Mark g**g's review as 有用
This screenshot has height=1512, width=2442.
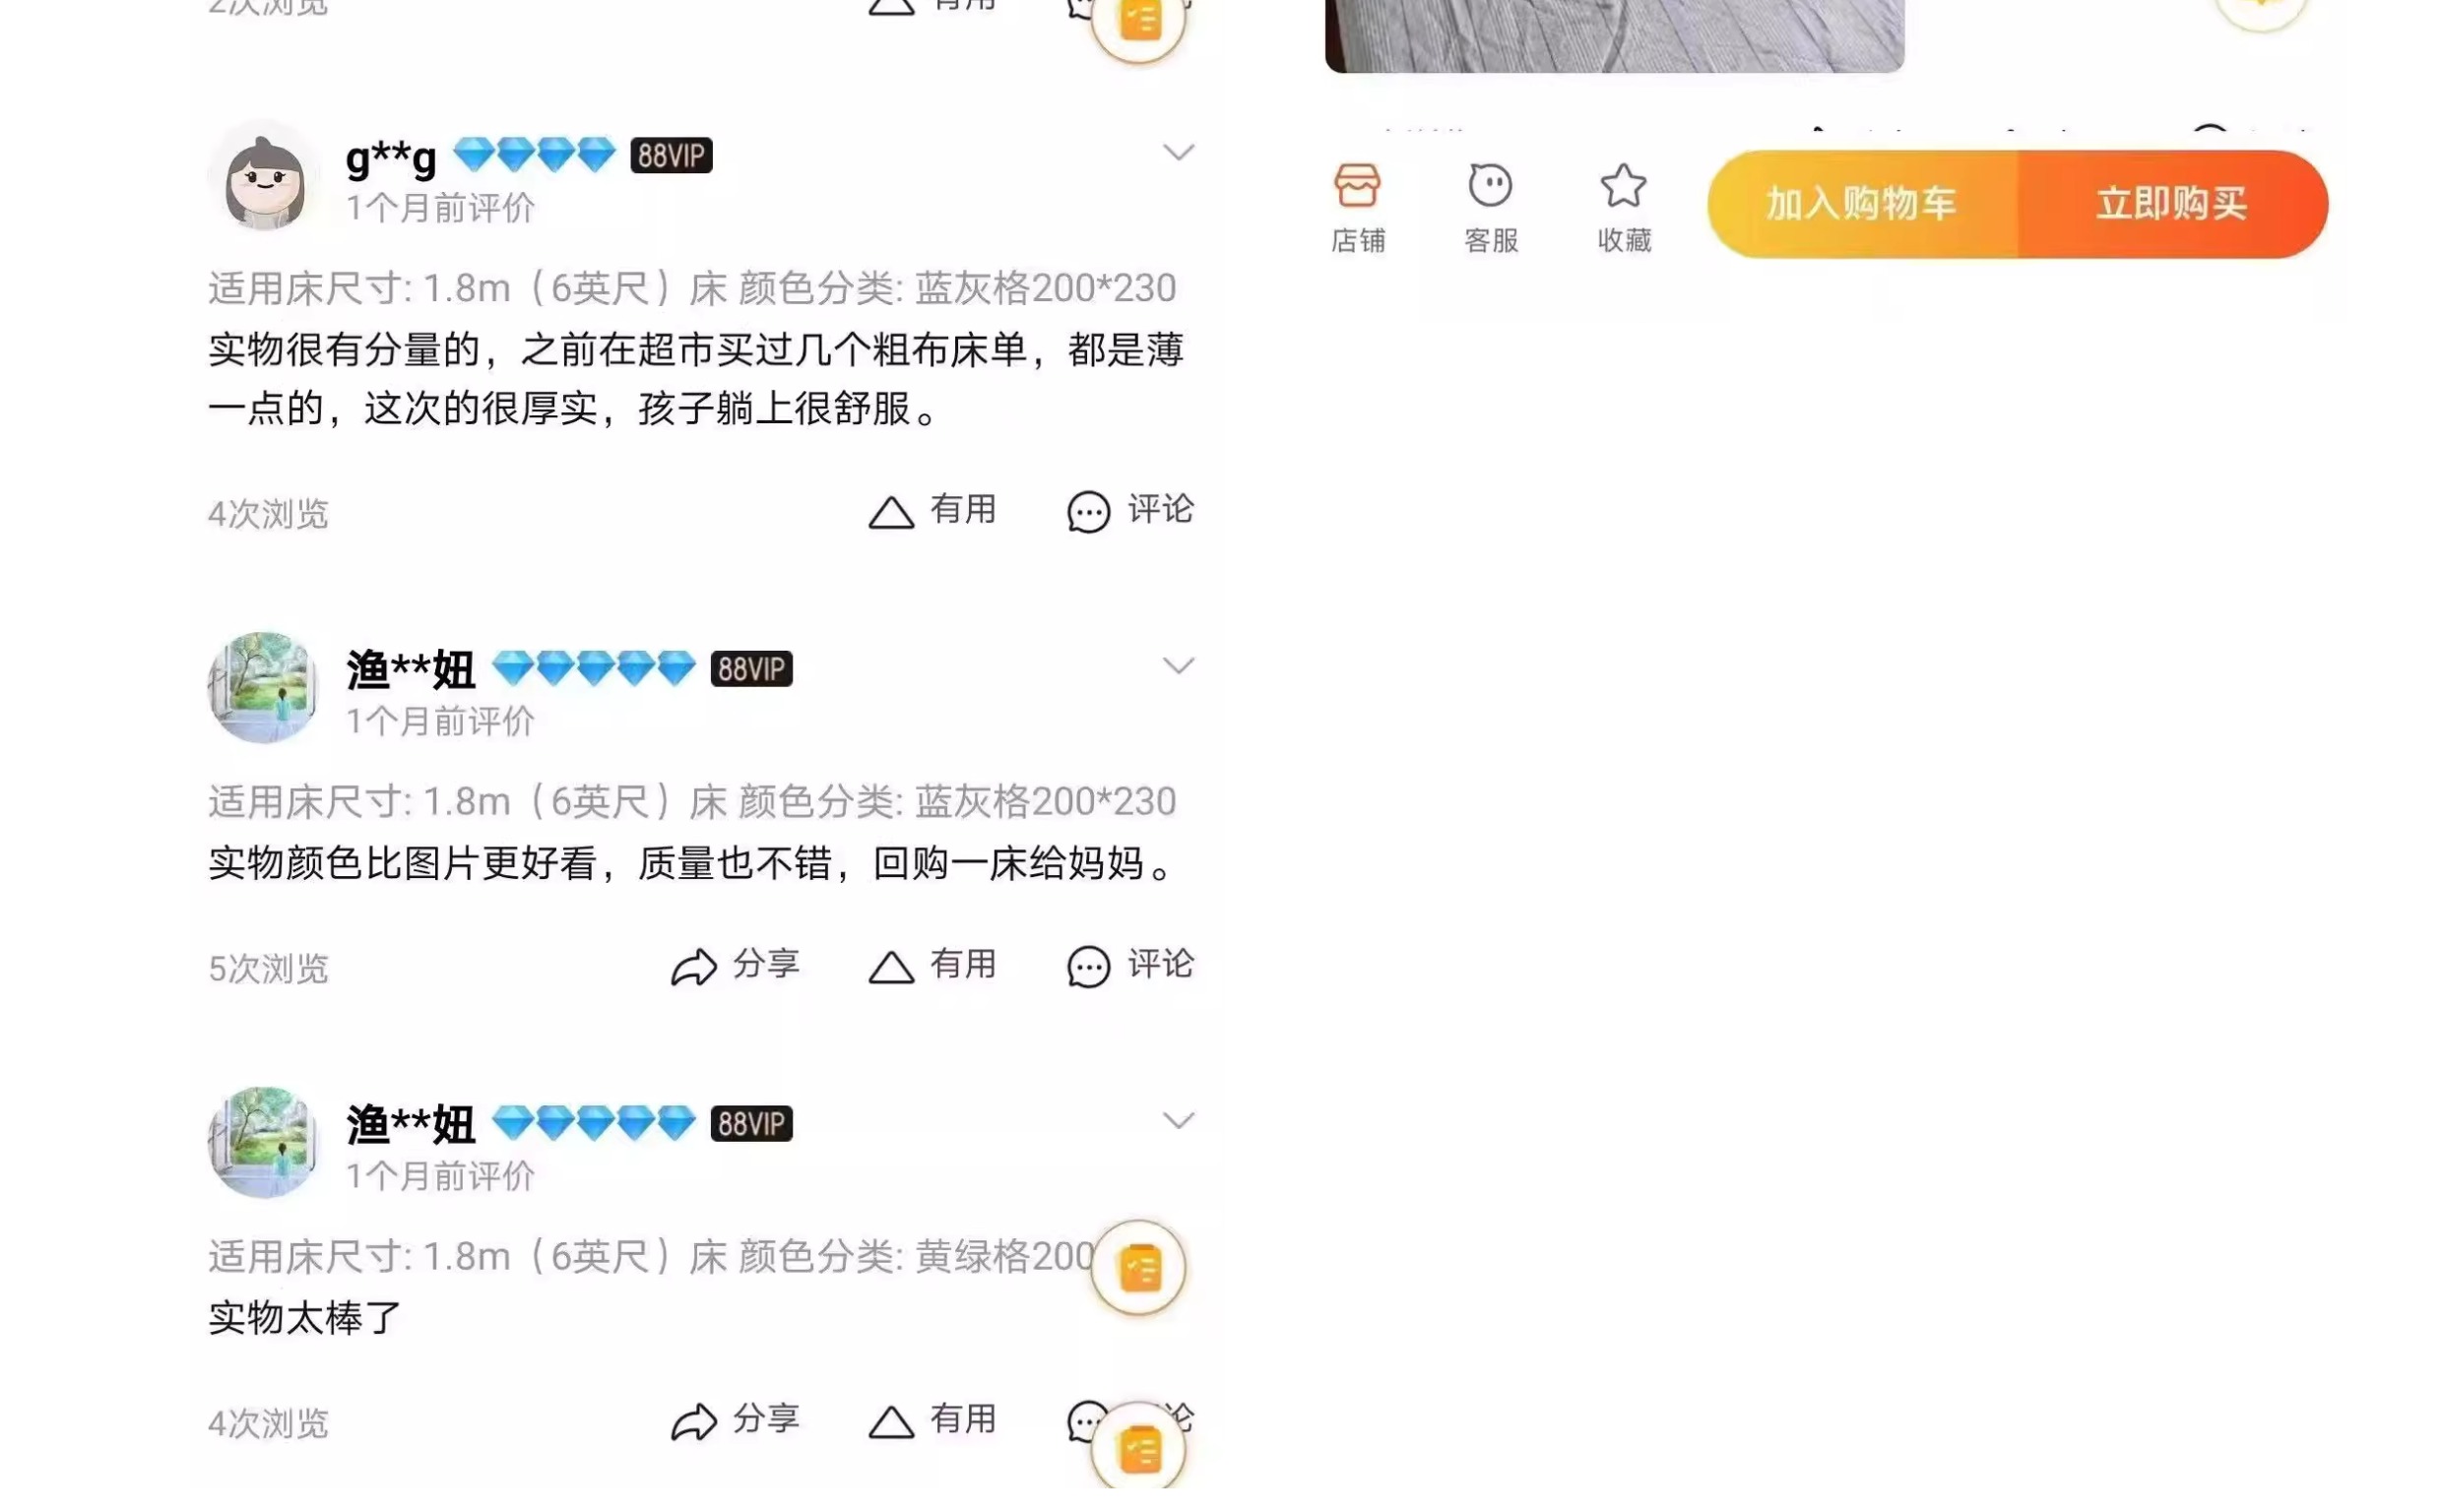(x=931, y=511)
